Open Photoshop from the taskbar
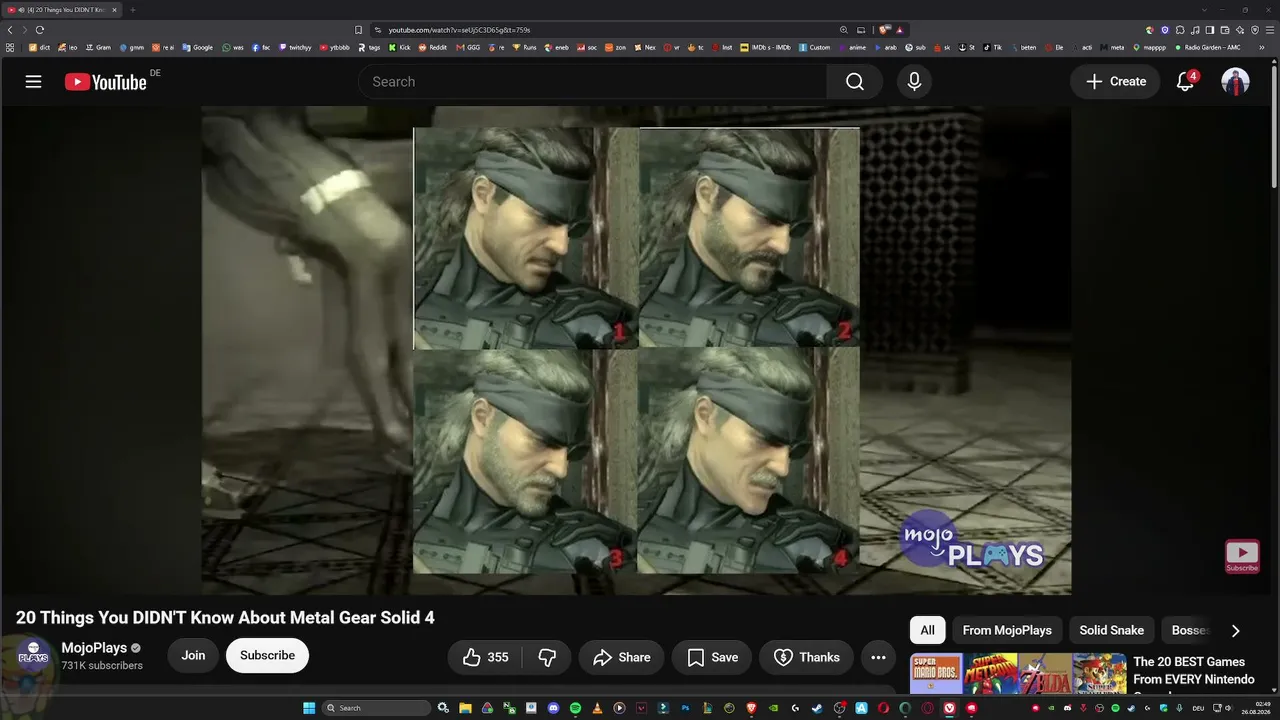The height and width of the screenshot is (720, 1280). [x=685, y=708]
